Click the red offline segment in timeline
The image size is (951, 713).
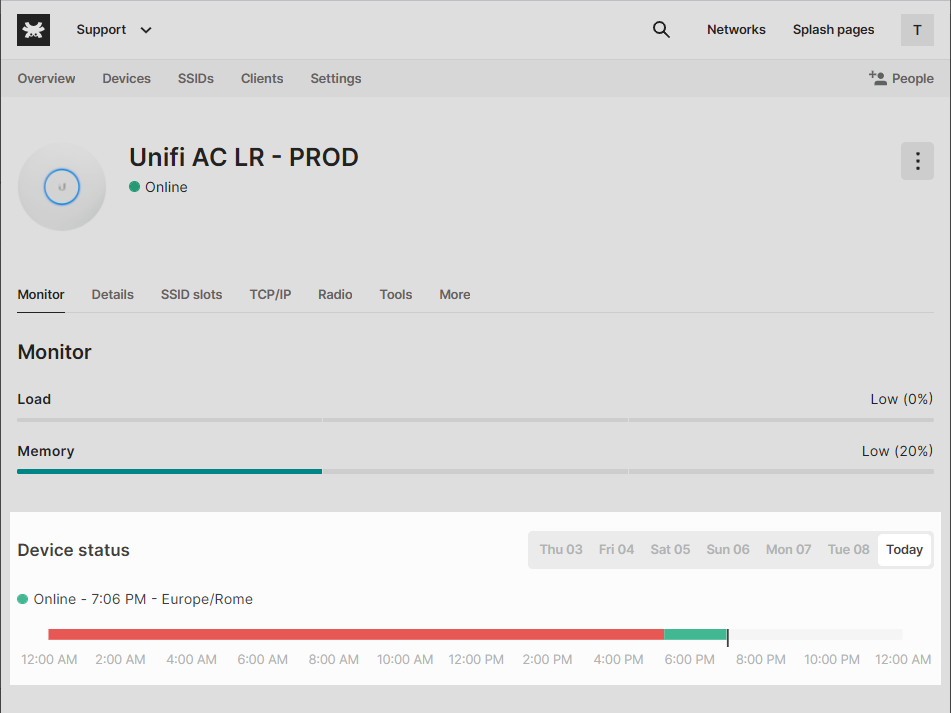point(355,634)
